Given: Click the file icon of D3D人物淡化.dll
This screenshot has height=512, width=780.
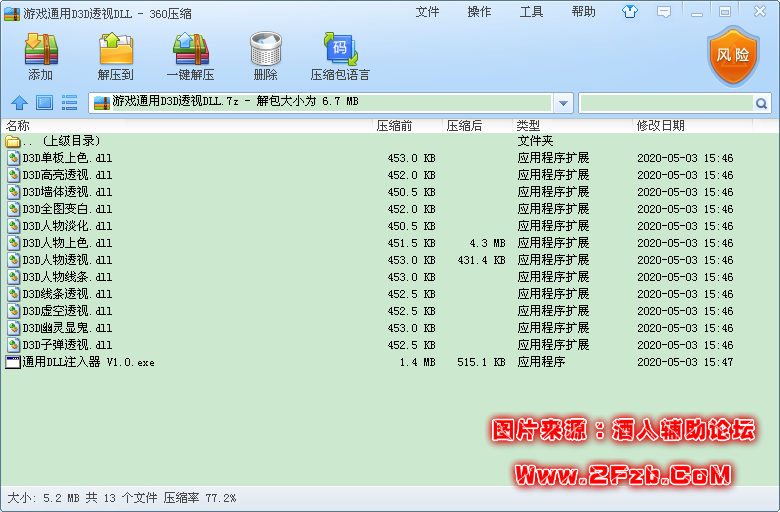Looking at the screenshot, I should [x=13, y=226].
